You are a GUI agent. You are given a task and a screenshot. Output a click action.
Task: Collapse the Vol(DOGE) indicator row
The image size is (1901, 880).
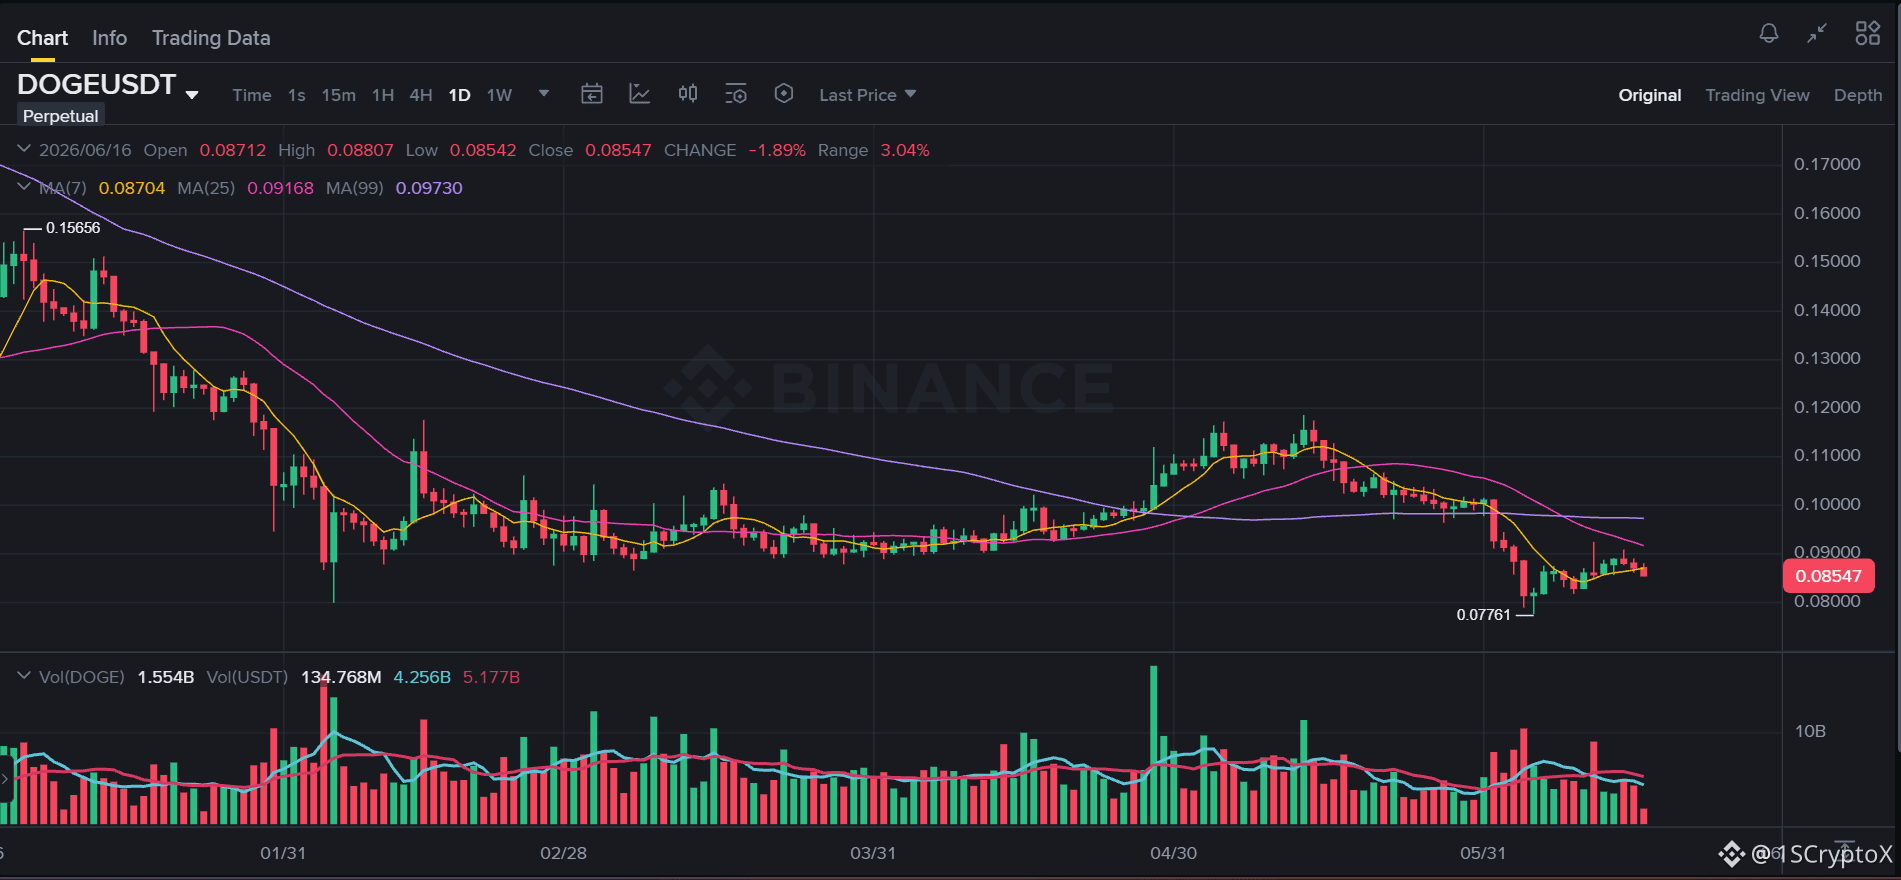tap(24, 676)
